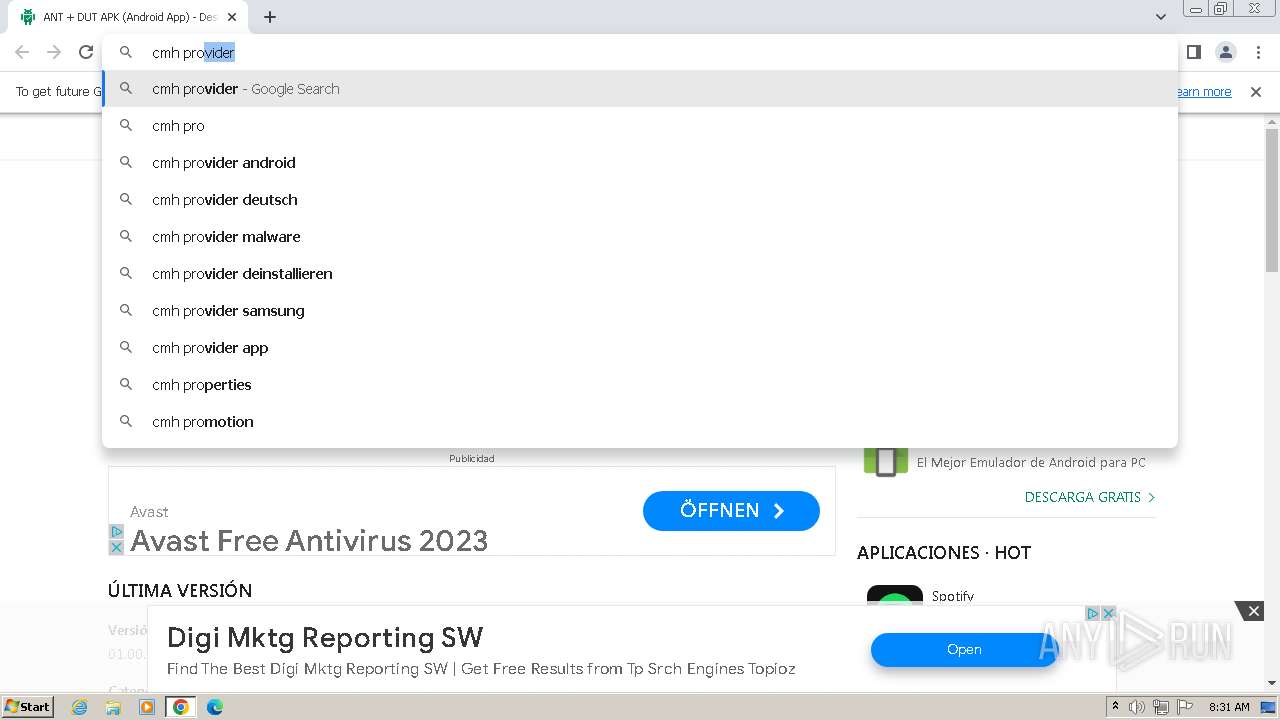Screen dimensions: 1280x720
Task: Click the Spotify app icon
Action: (895, 596)
